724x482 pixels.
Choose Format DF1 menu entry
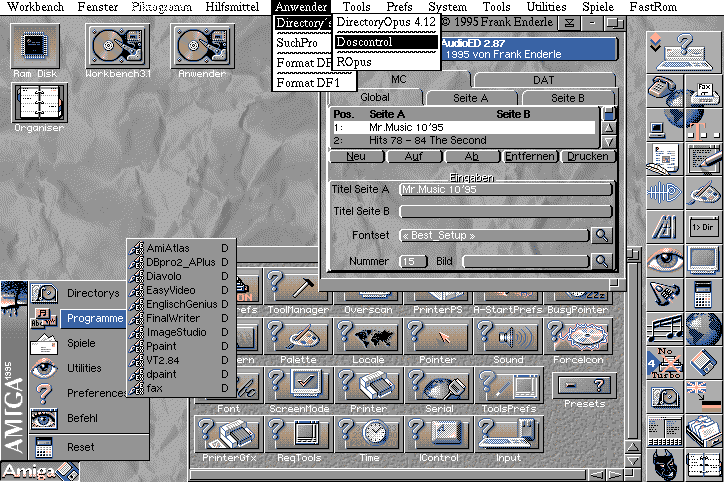[314, 83]
